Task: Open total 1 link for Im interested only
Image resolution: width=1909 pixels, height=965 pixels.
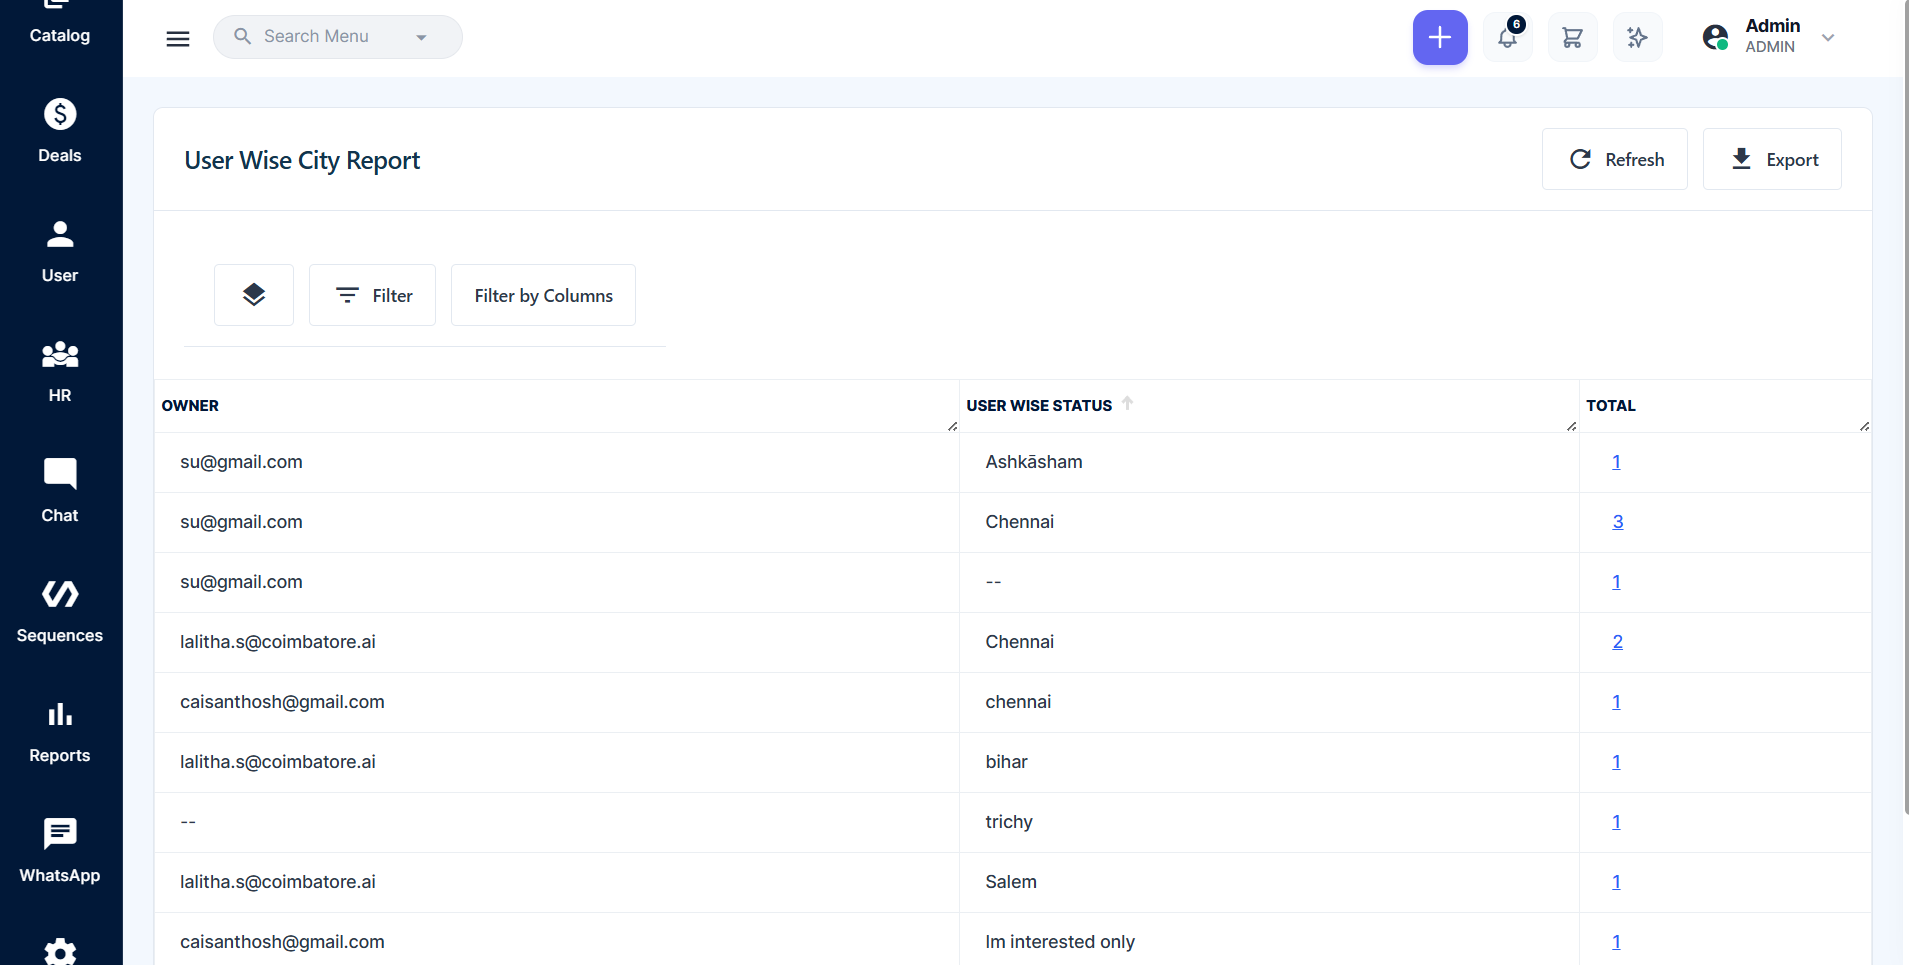Action: tap(1616, 942)
